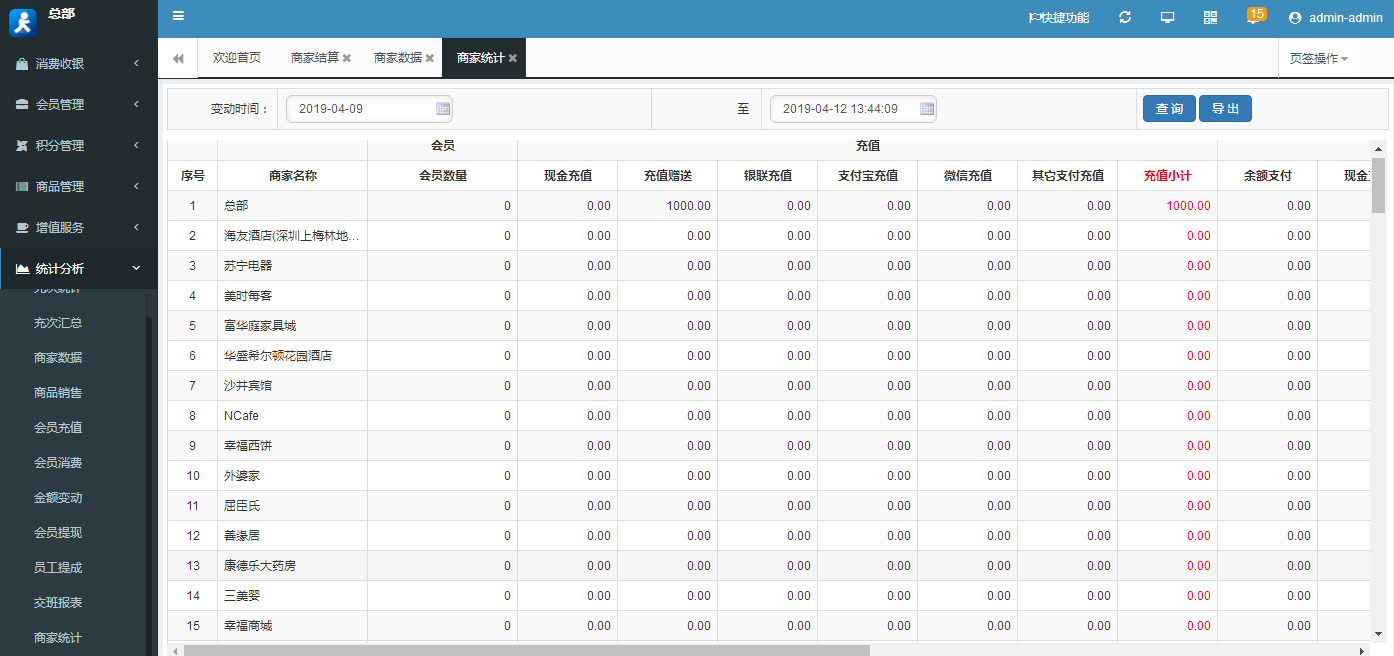Viewport: 1394px width, 656px height.
Task: Click the monitor display icon in header
Action: 1167,17
